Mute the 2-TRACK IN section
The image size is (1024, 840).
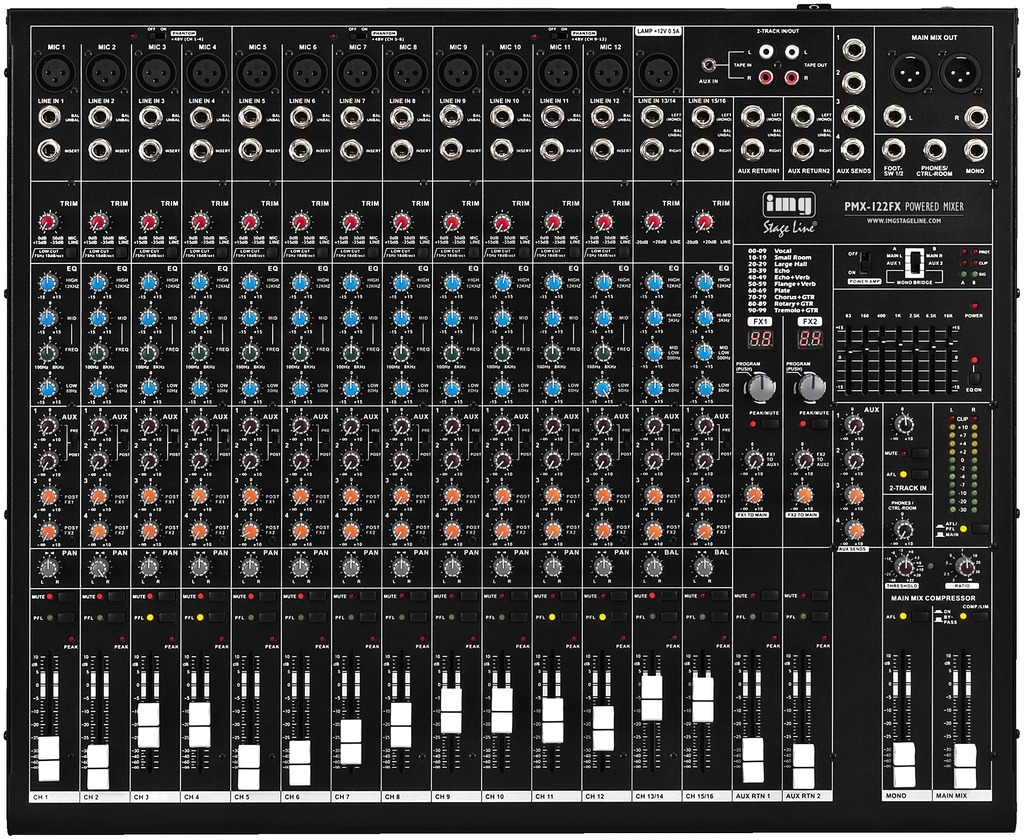(x=920, y=453)
